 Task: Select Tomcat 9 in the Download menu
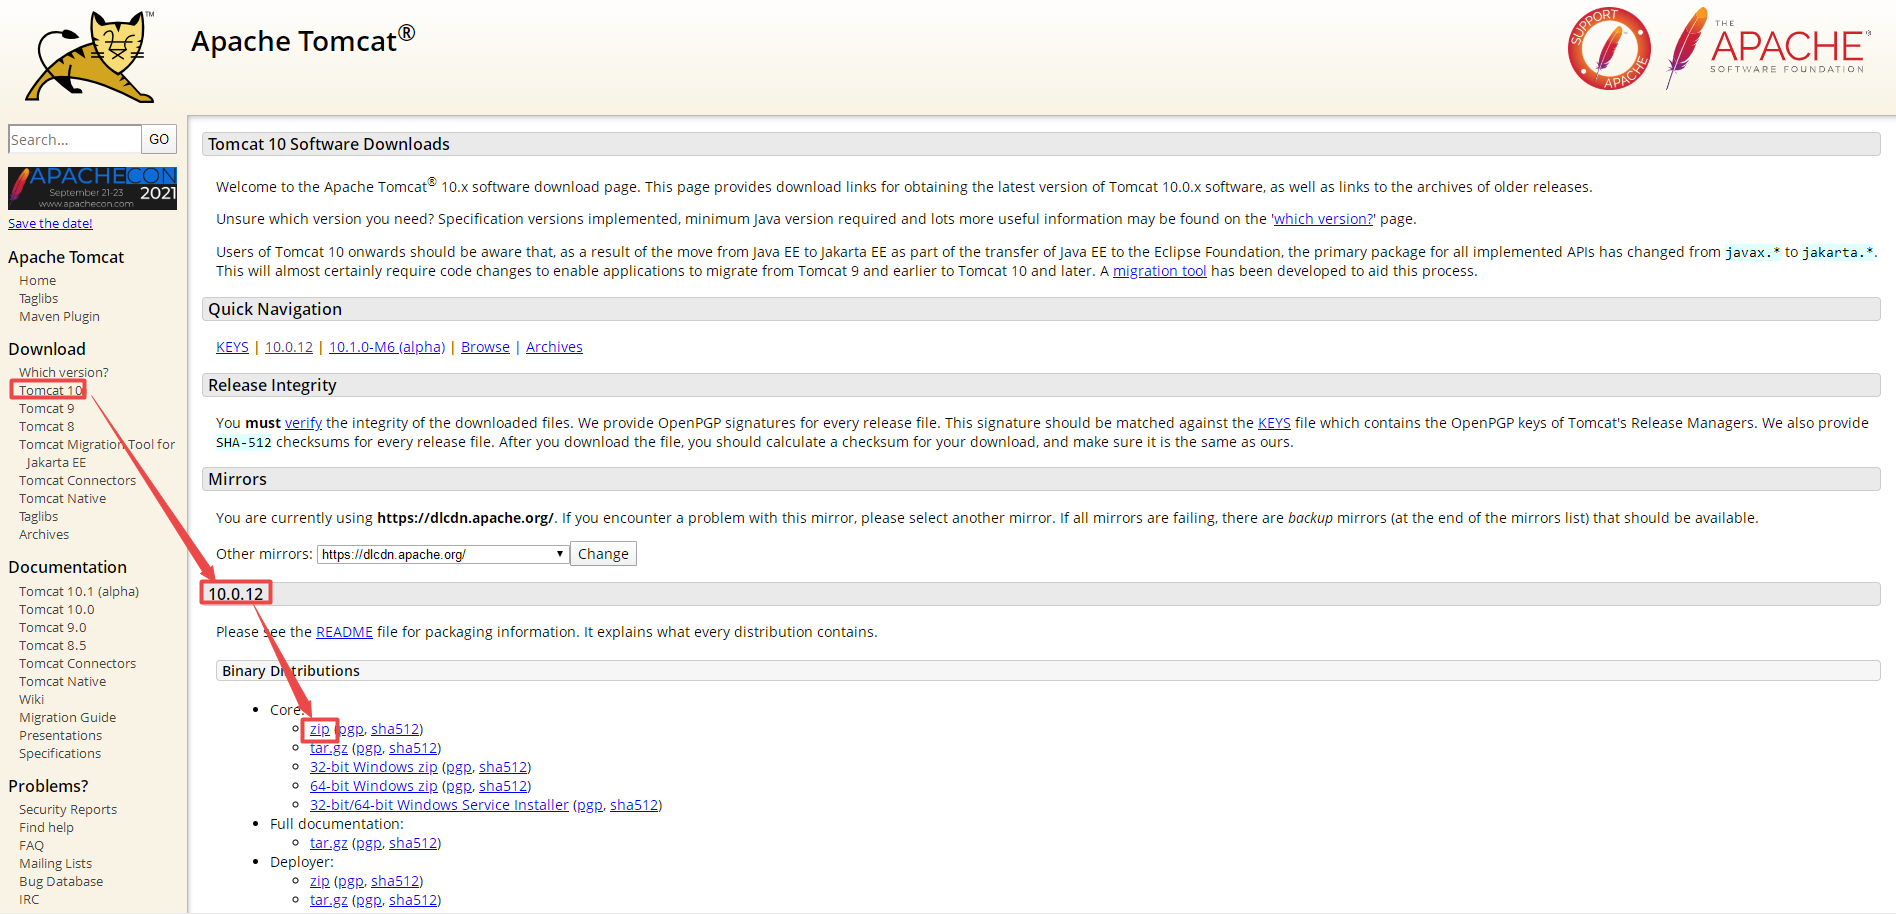46,409
